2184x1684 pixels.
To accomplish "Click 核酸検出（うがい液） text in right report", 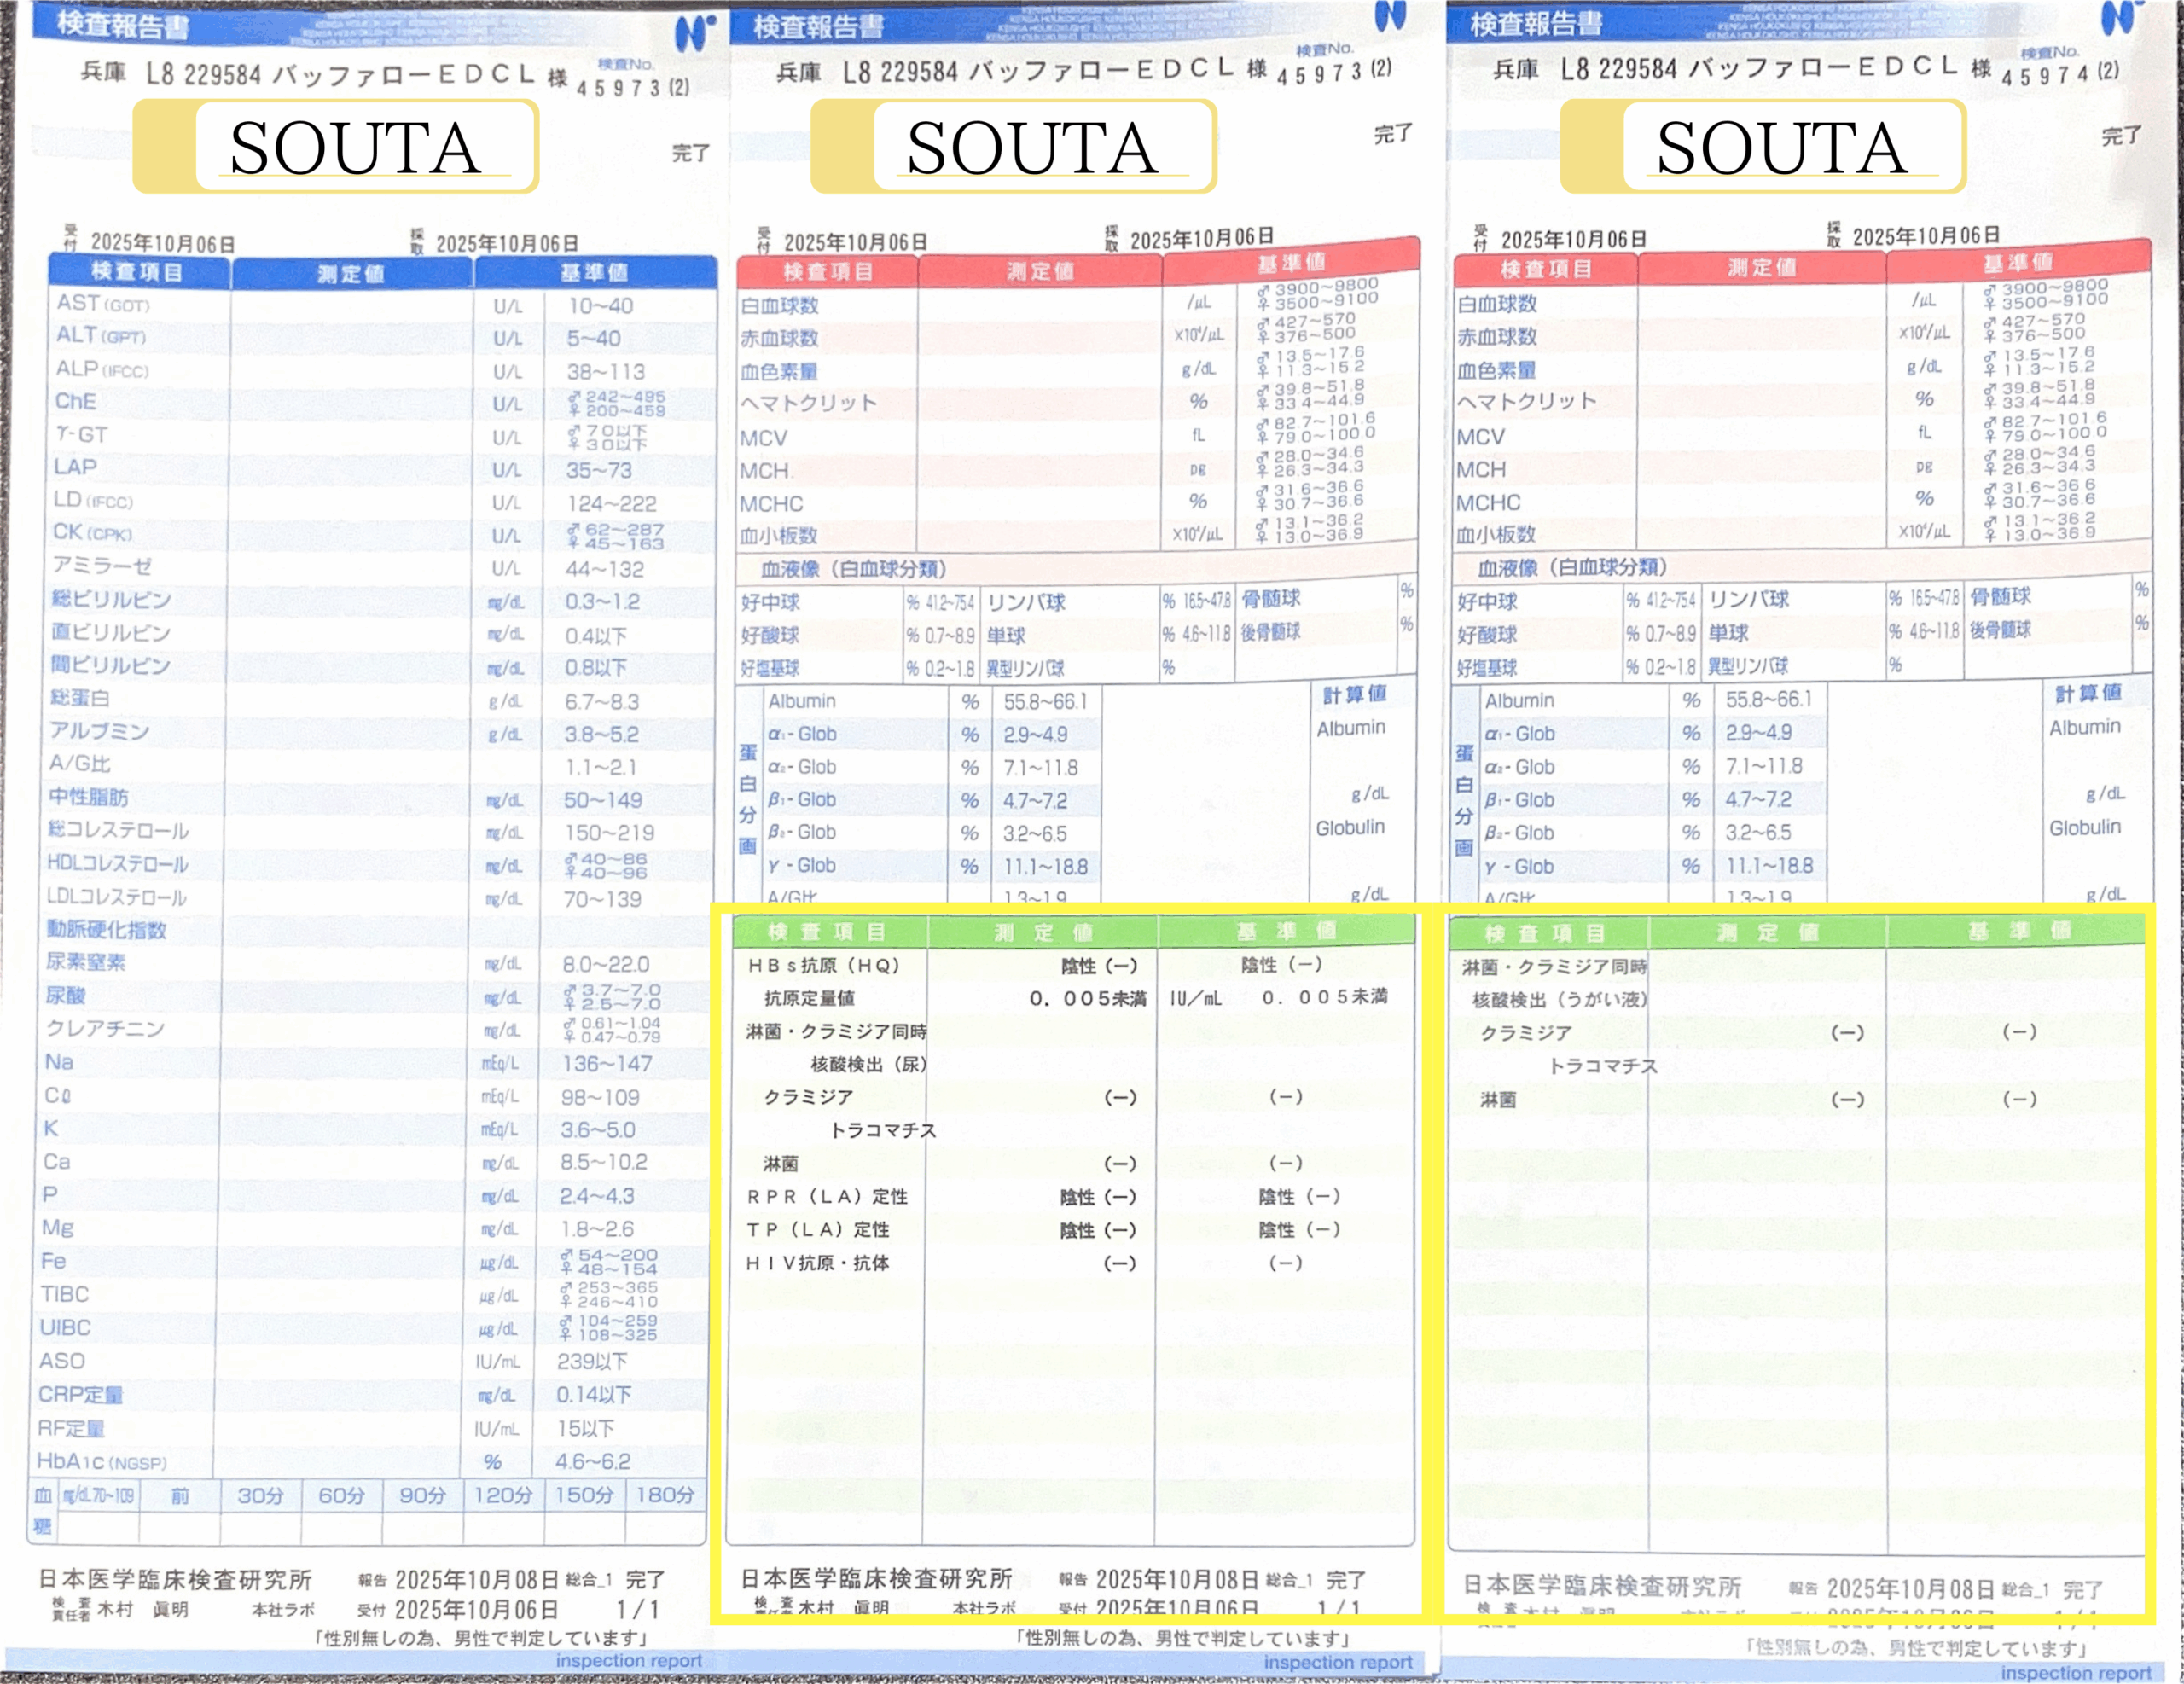I will click(1558, 999).
